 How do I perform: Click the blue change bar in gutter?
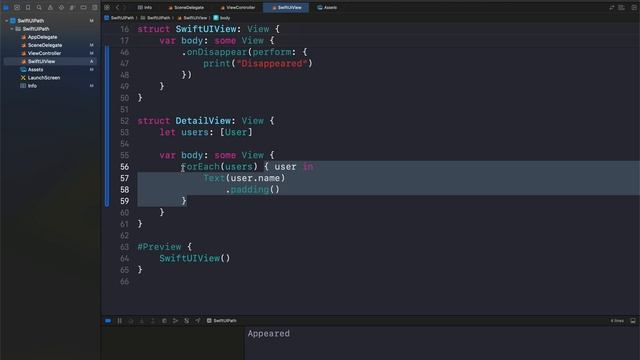(x=107, y=126)
